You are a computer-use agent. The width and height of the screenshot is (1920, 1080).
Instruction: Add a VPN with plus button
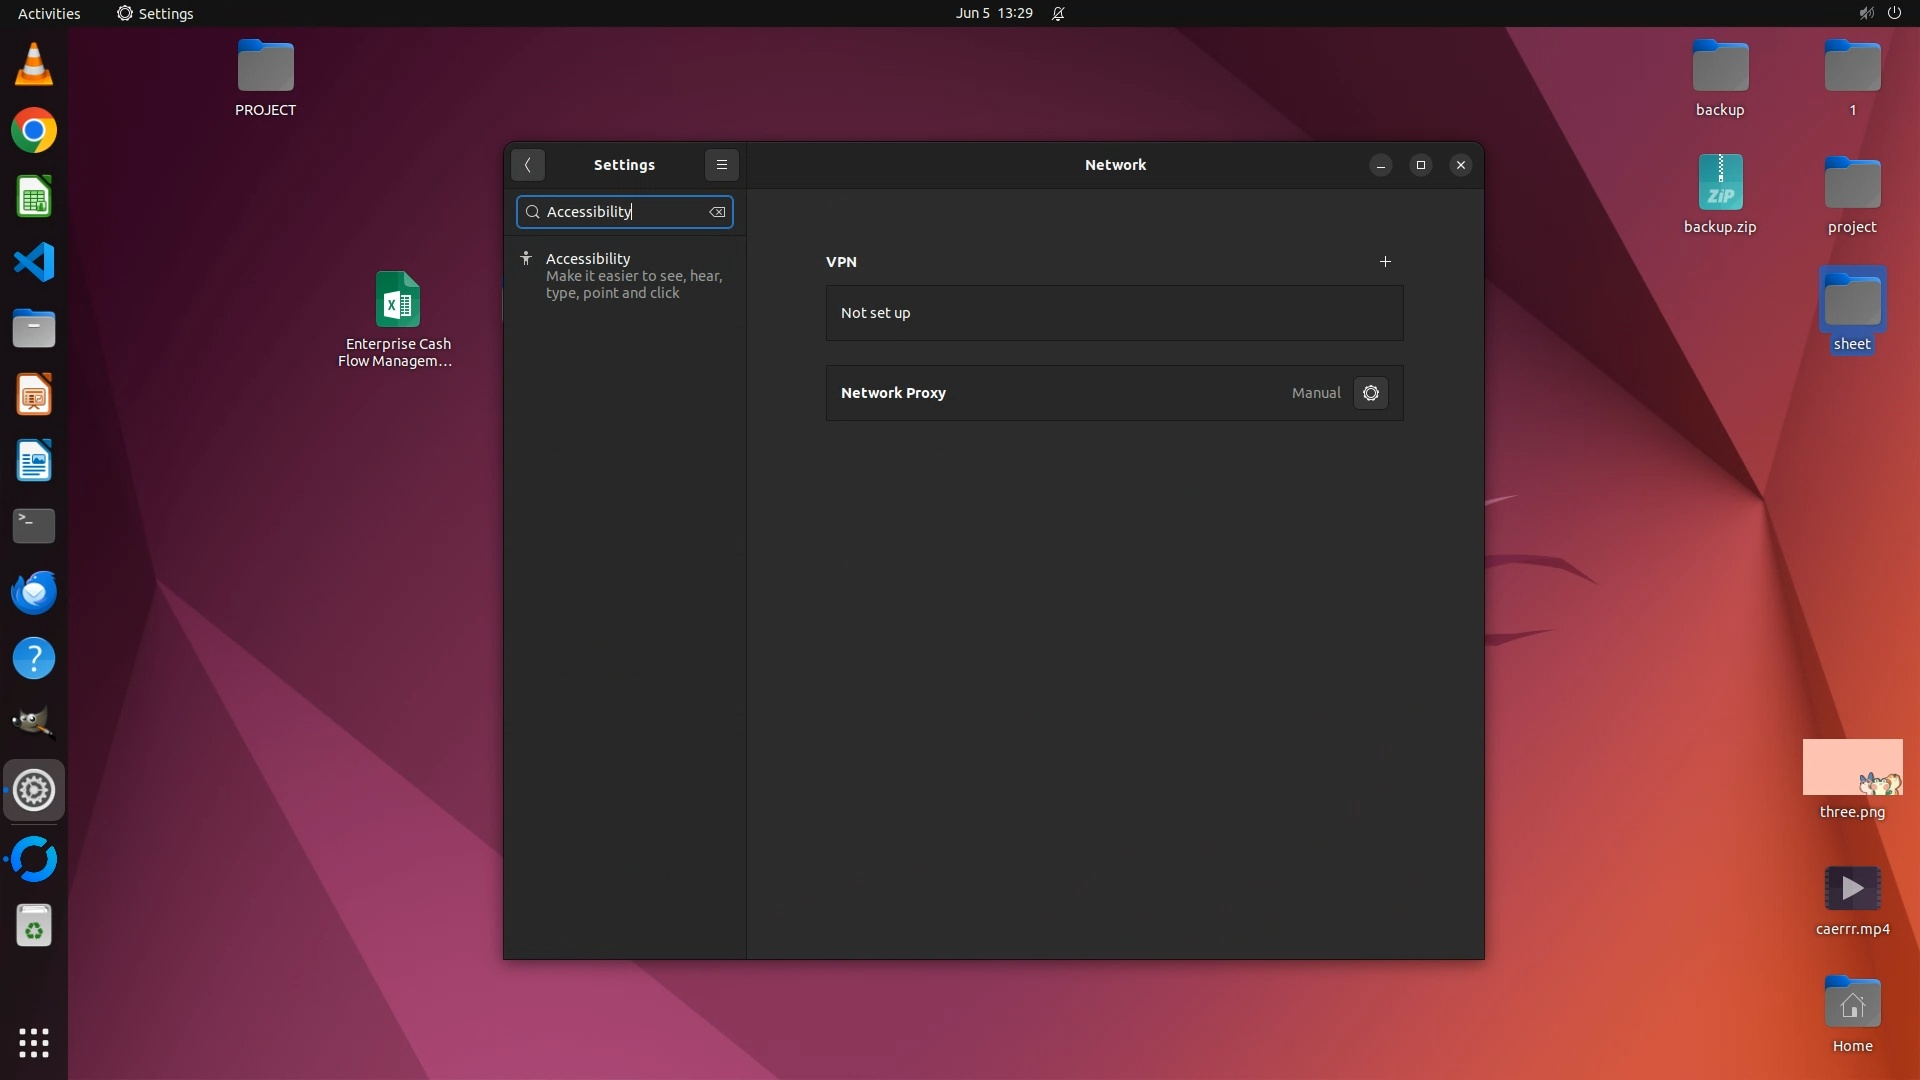point(1385,262)
